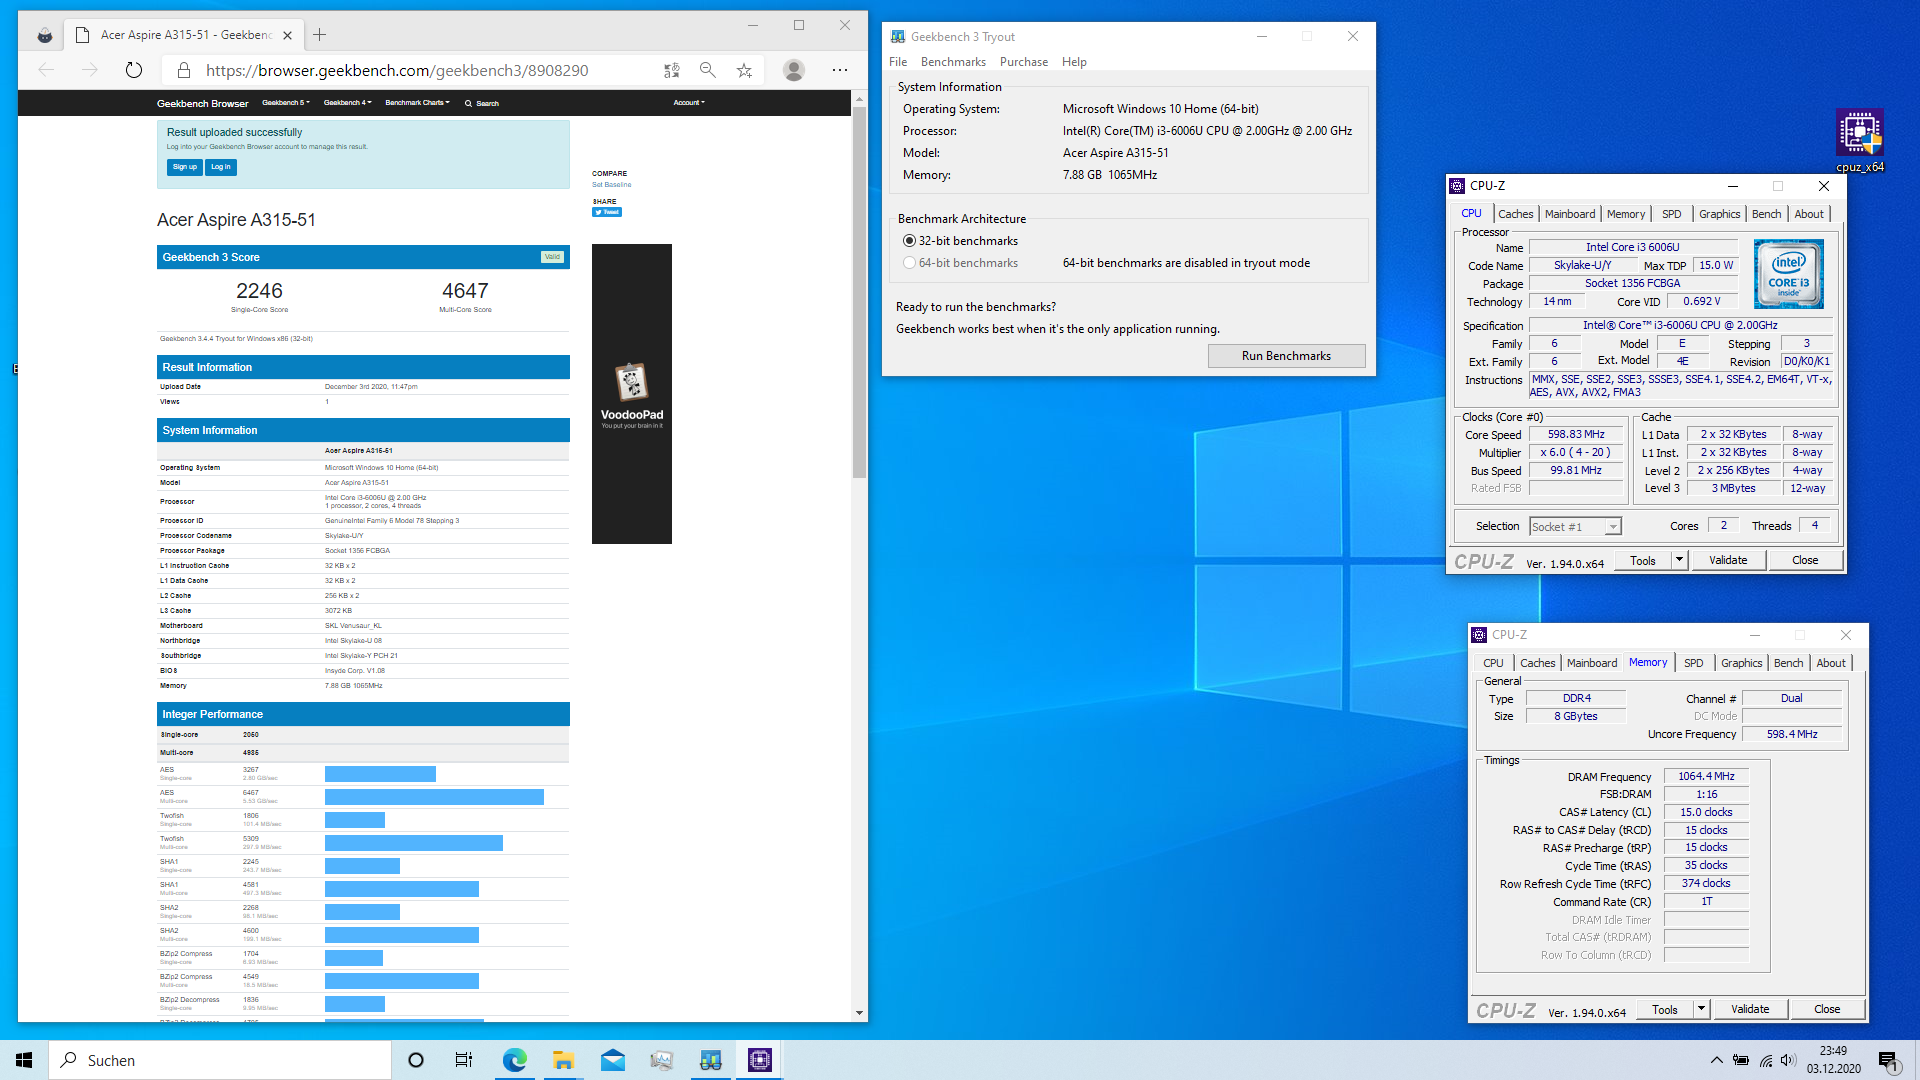Click Log in button on Geekbench page
1920x1080 pixels.
pyautogui.click(x=221, y=167)
